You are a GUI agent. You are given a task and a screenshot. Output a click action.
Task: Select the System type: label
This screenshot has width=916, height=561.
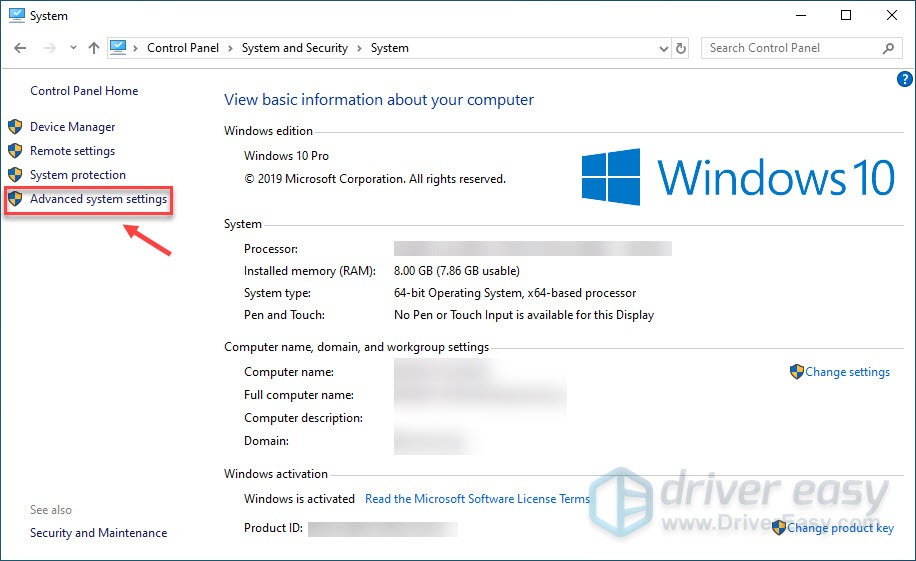[277, 293]
